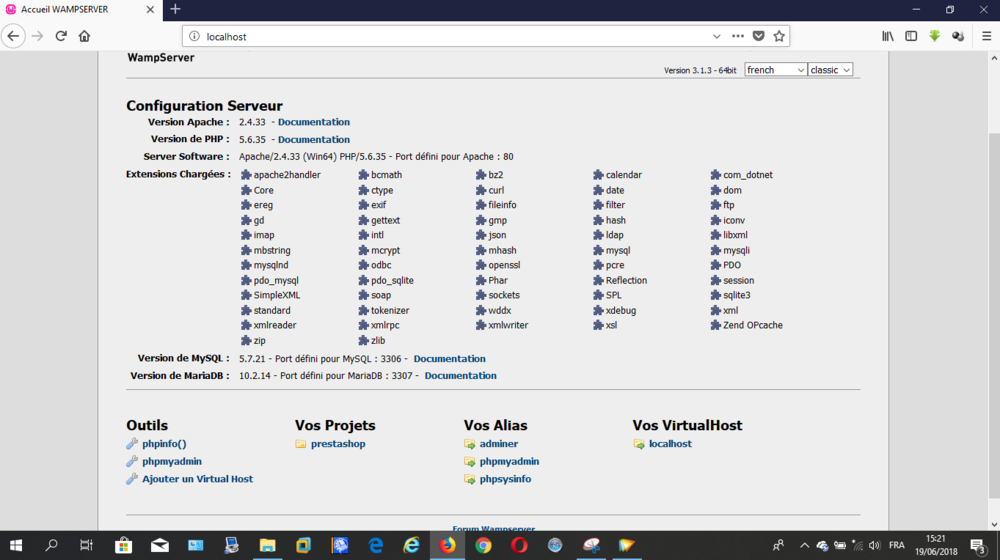Open the Firefox Library icon
1000x560 pixels.
[888, 36]
